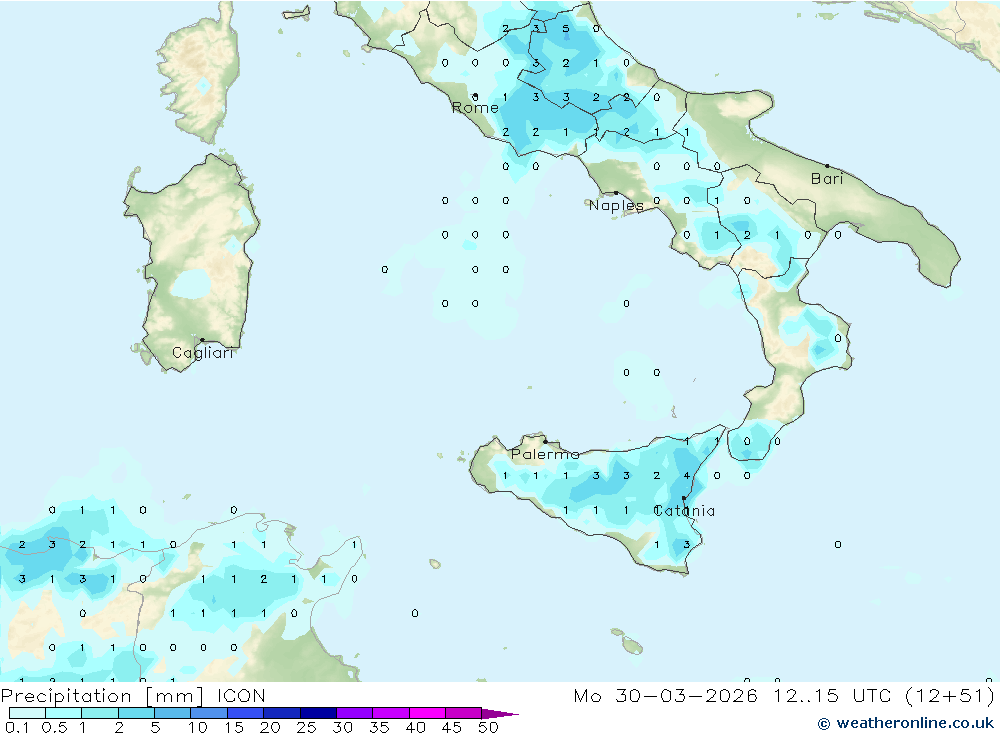The height and width of the screenshot is (733, 1000).
Task: Click the precipitation value '5' north of Rome
Action: [566, 29]
